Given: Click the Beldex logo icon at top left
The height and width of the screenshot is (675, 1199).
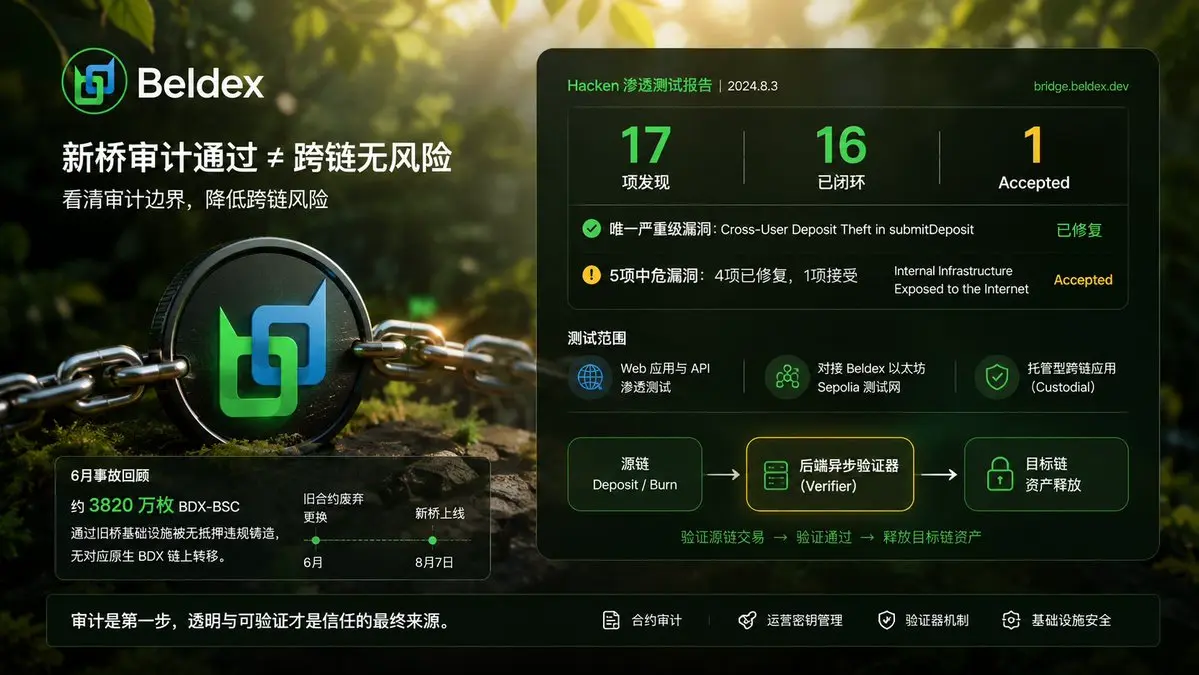Looking at the screenshot, I should tap(94, 81).
